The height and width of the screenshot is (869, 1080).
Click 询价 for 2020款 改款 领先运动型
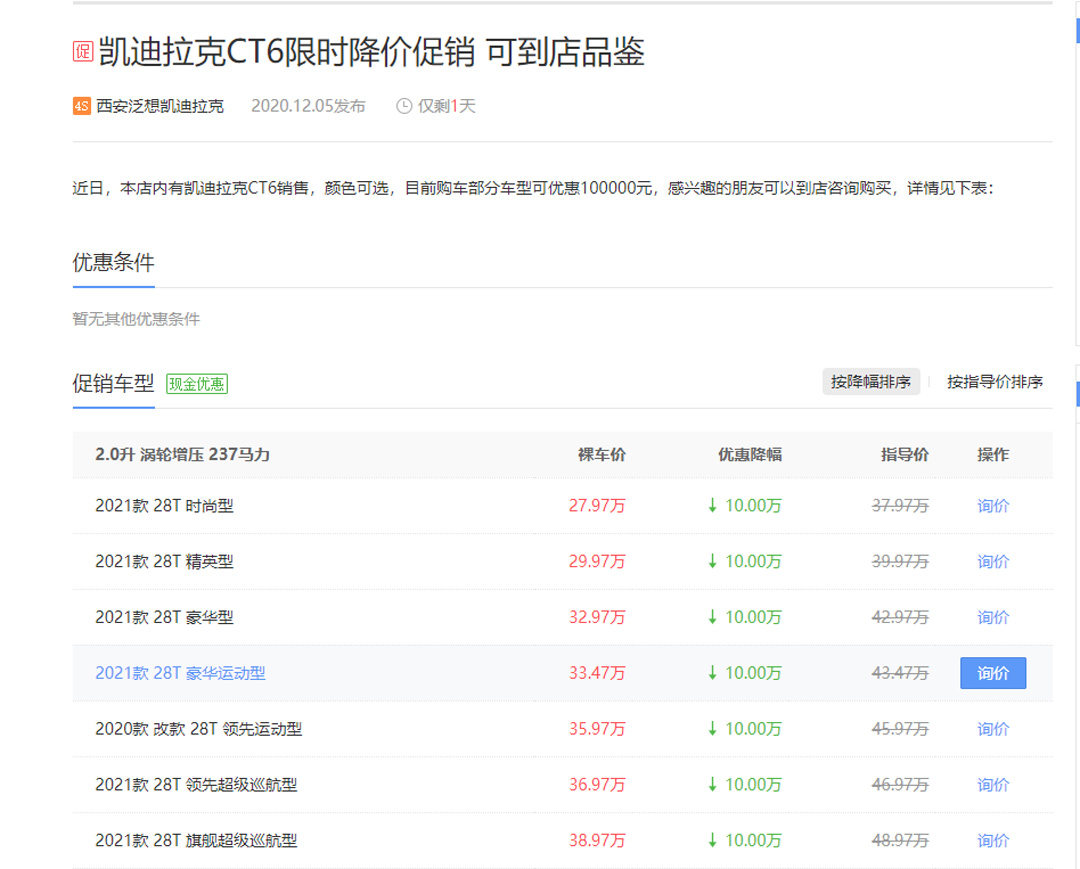[992, 729]
